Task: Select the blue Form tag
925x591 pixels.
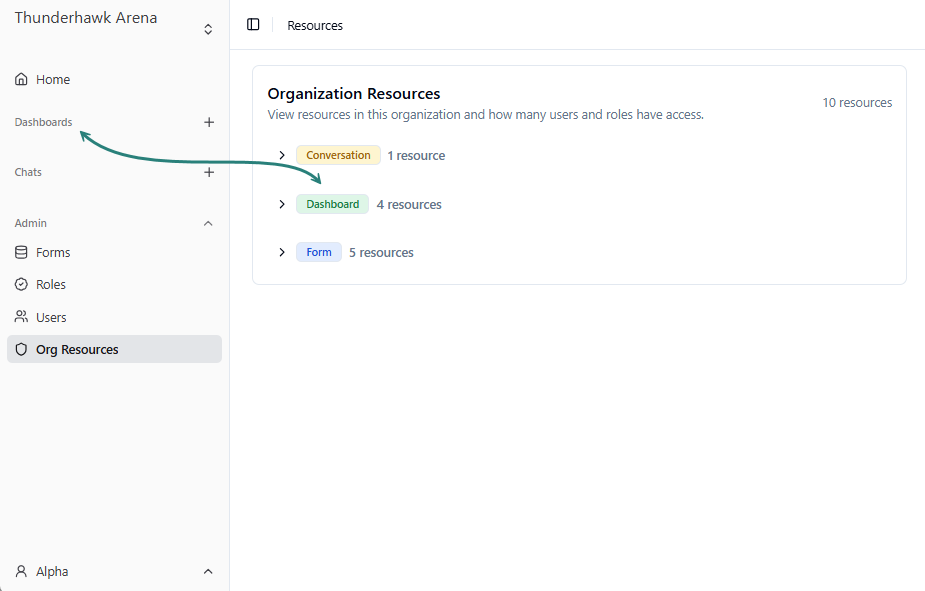Action: point(319,252)
